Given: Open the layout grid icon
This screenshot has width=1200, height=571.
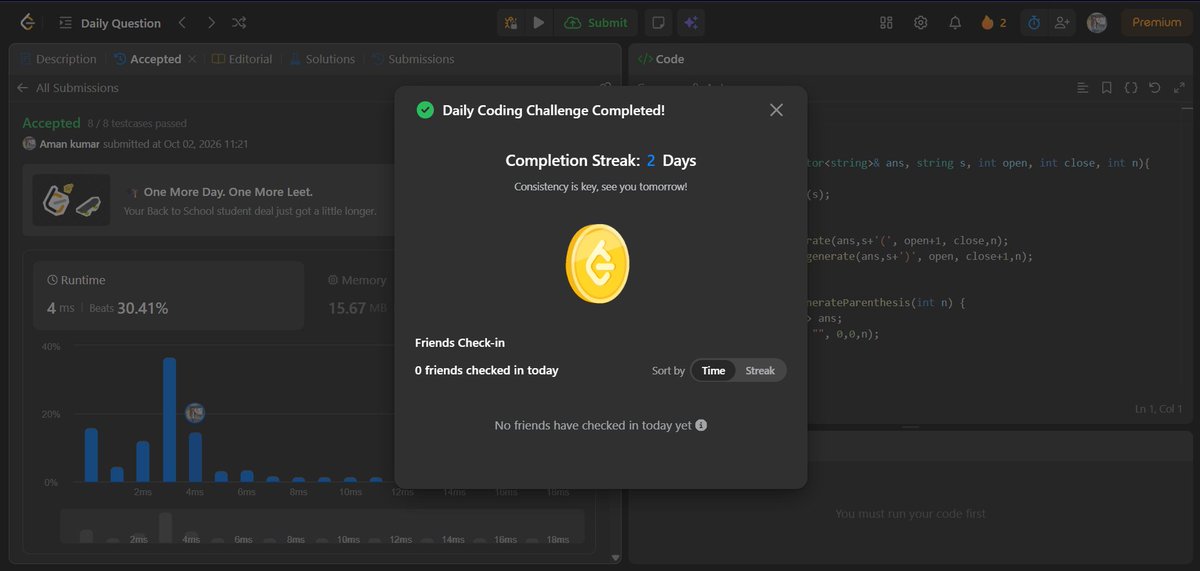Looking at the screenshot, I should click(886, 22).
